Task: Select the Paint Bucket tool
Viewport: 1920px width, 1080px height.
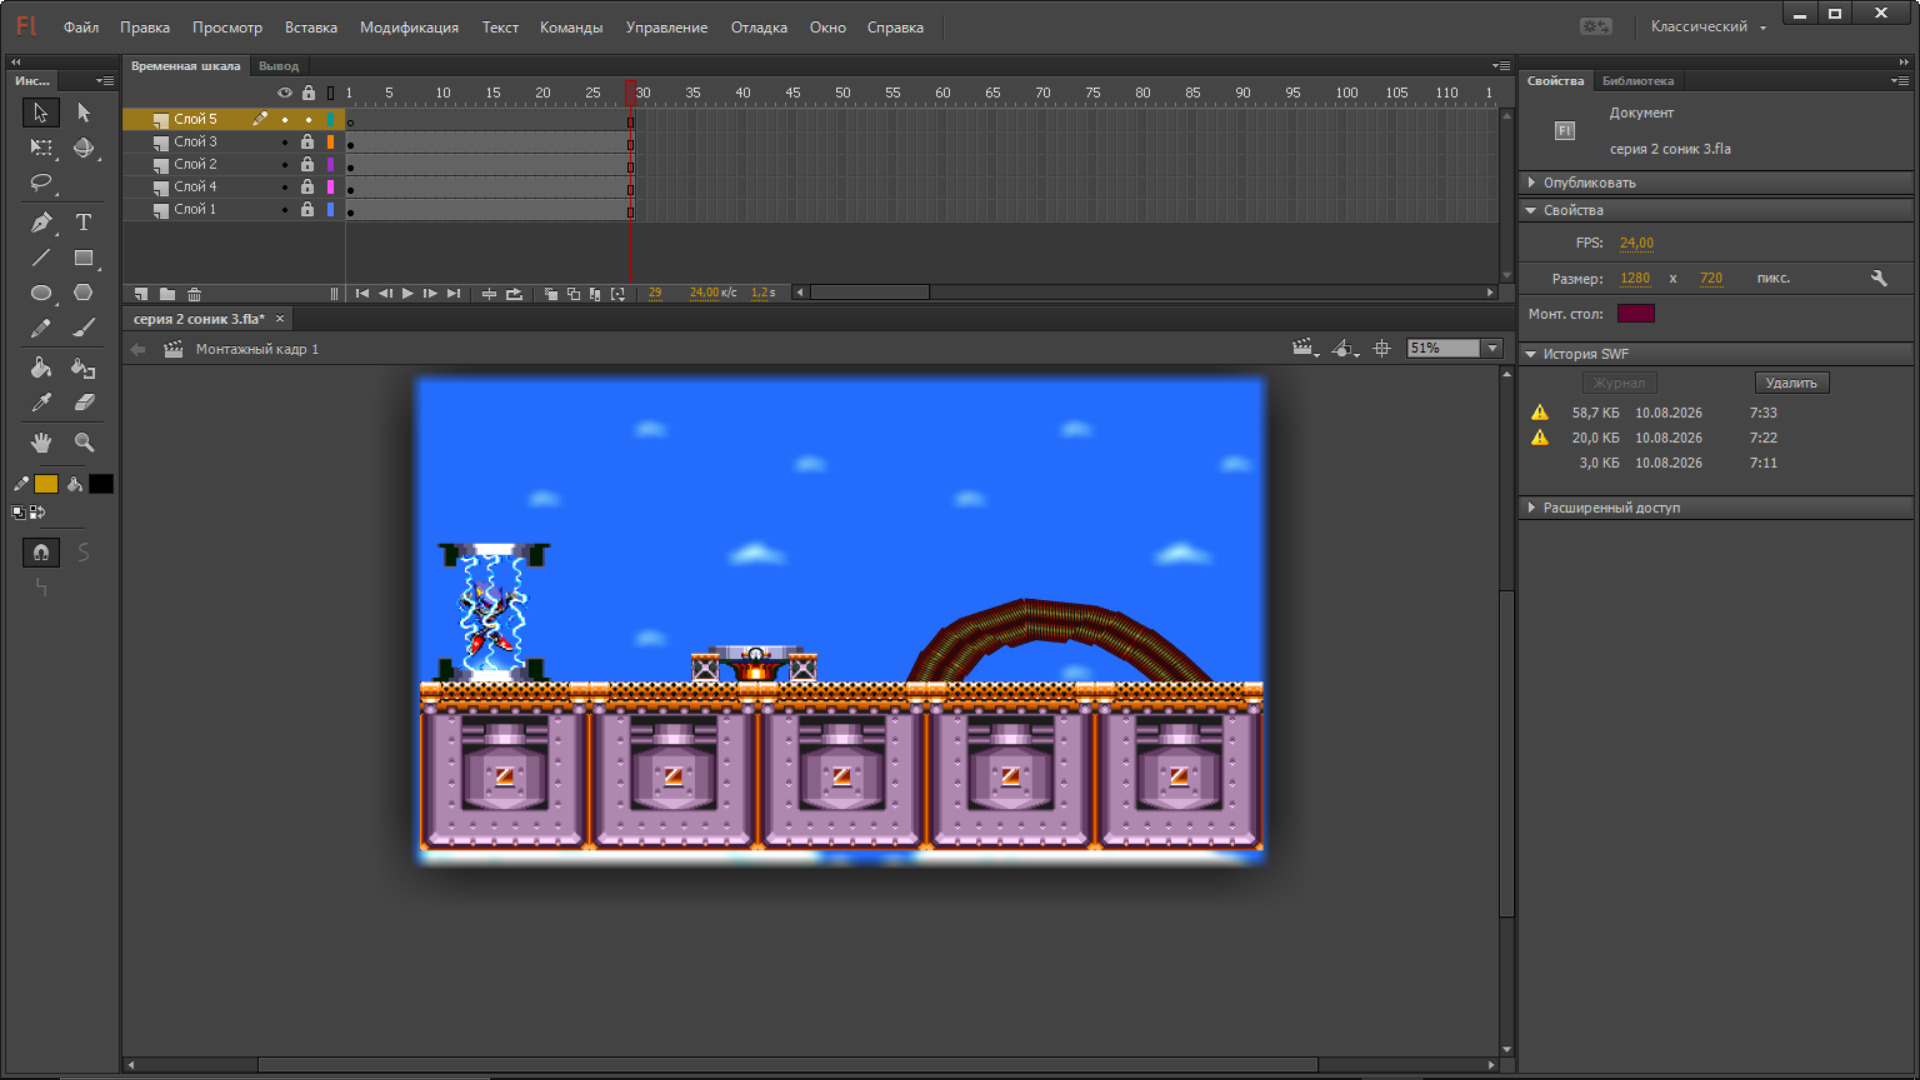Action: [41, 368]
